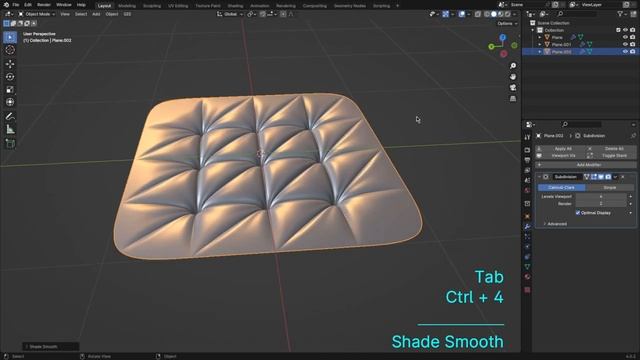This screenshot has width=640, height=360.
Task: Open Subdivision modifier extras dropdown arrow
Action: 615,177
